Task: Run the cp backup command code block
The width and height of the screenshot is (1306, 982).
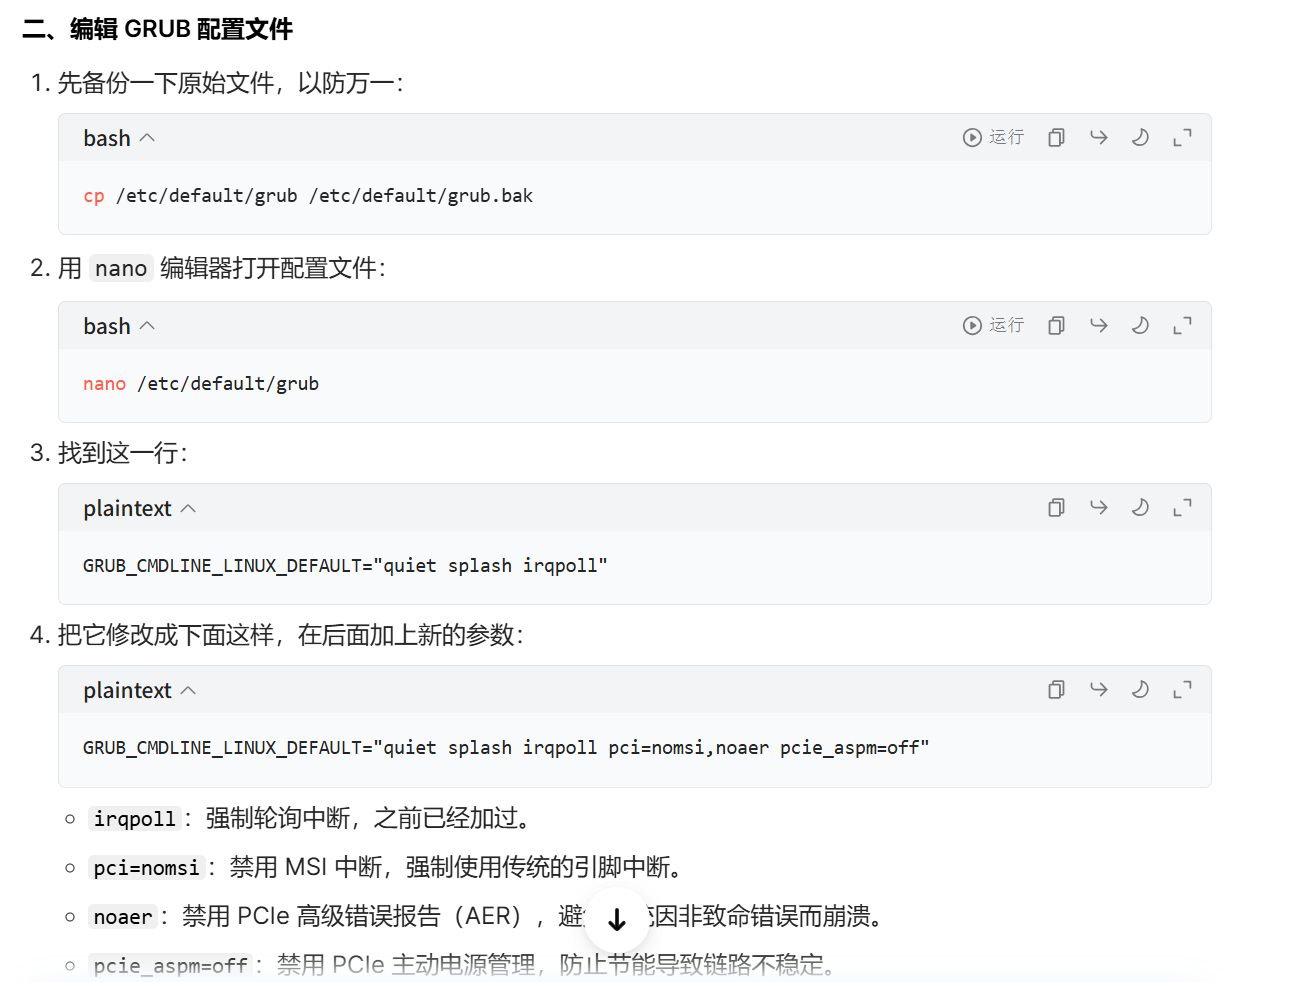Action: (x=993, y=137)
